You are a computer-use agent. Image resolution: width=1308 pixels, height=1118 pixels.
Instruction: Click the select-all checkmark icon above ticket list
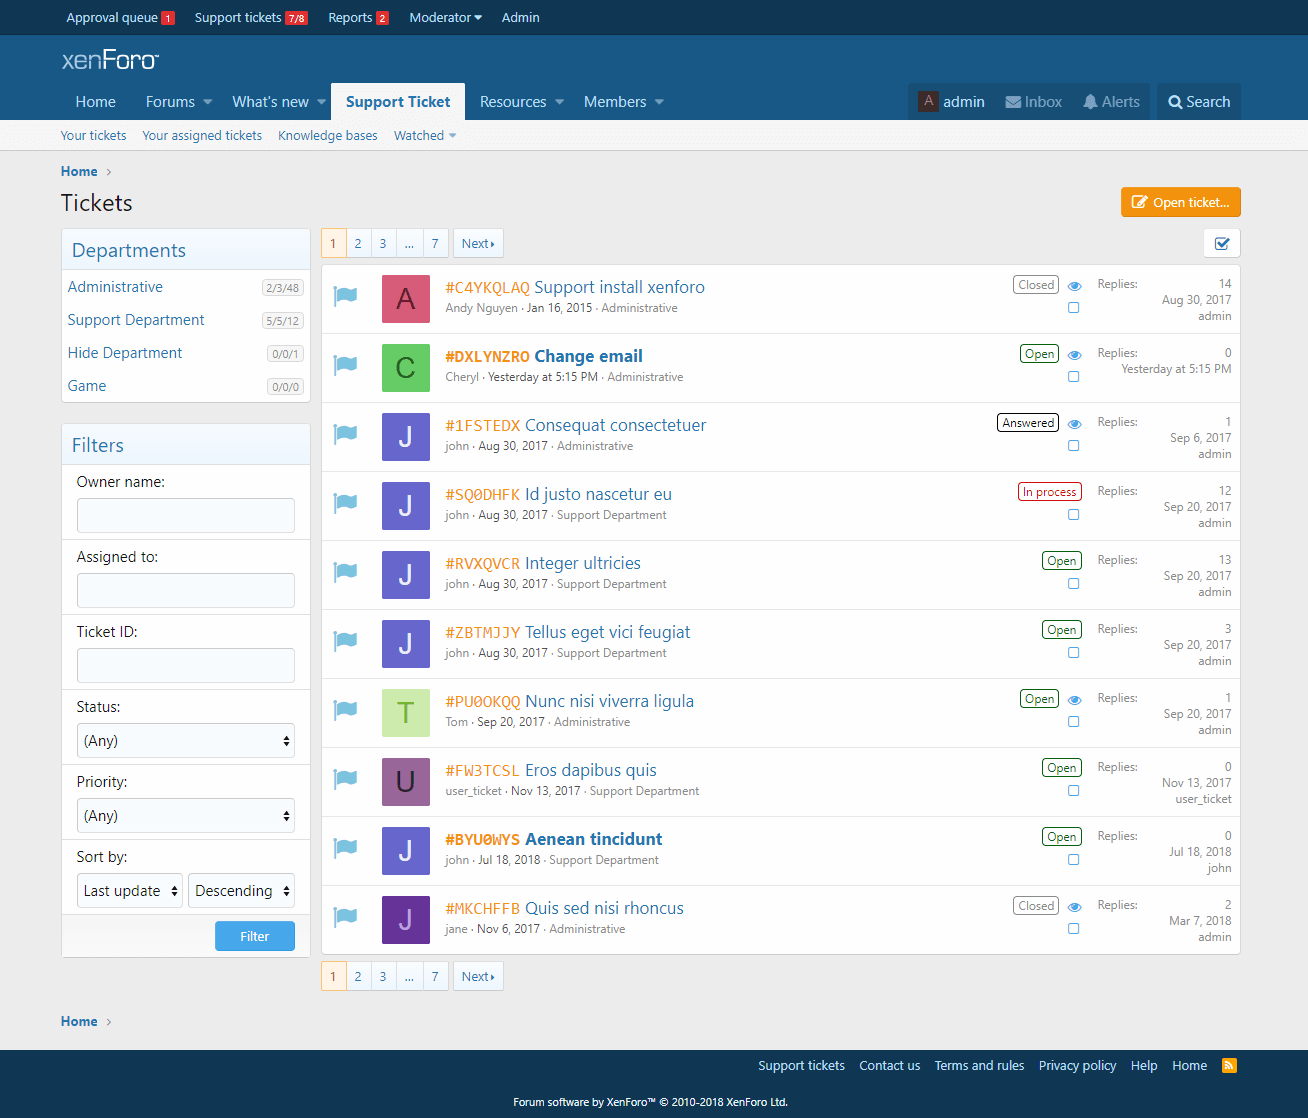click(1222, 243)
